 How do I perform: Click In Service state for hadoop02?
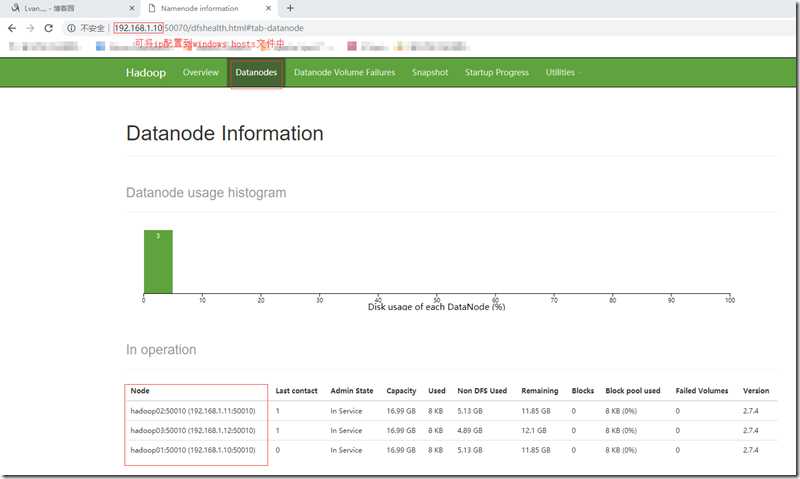[x=346, y=411]
